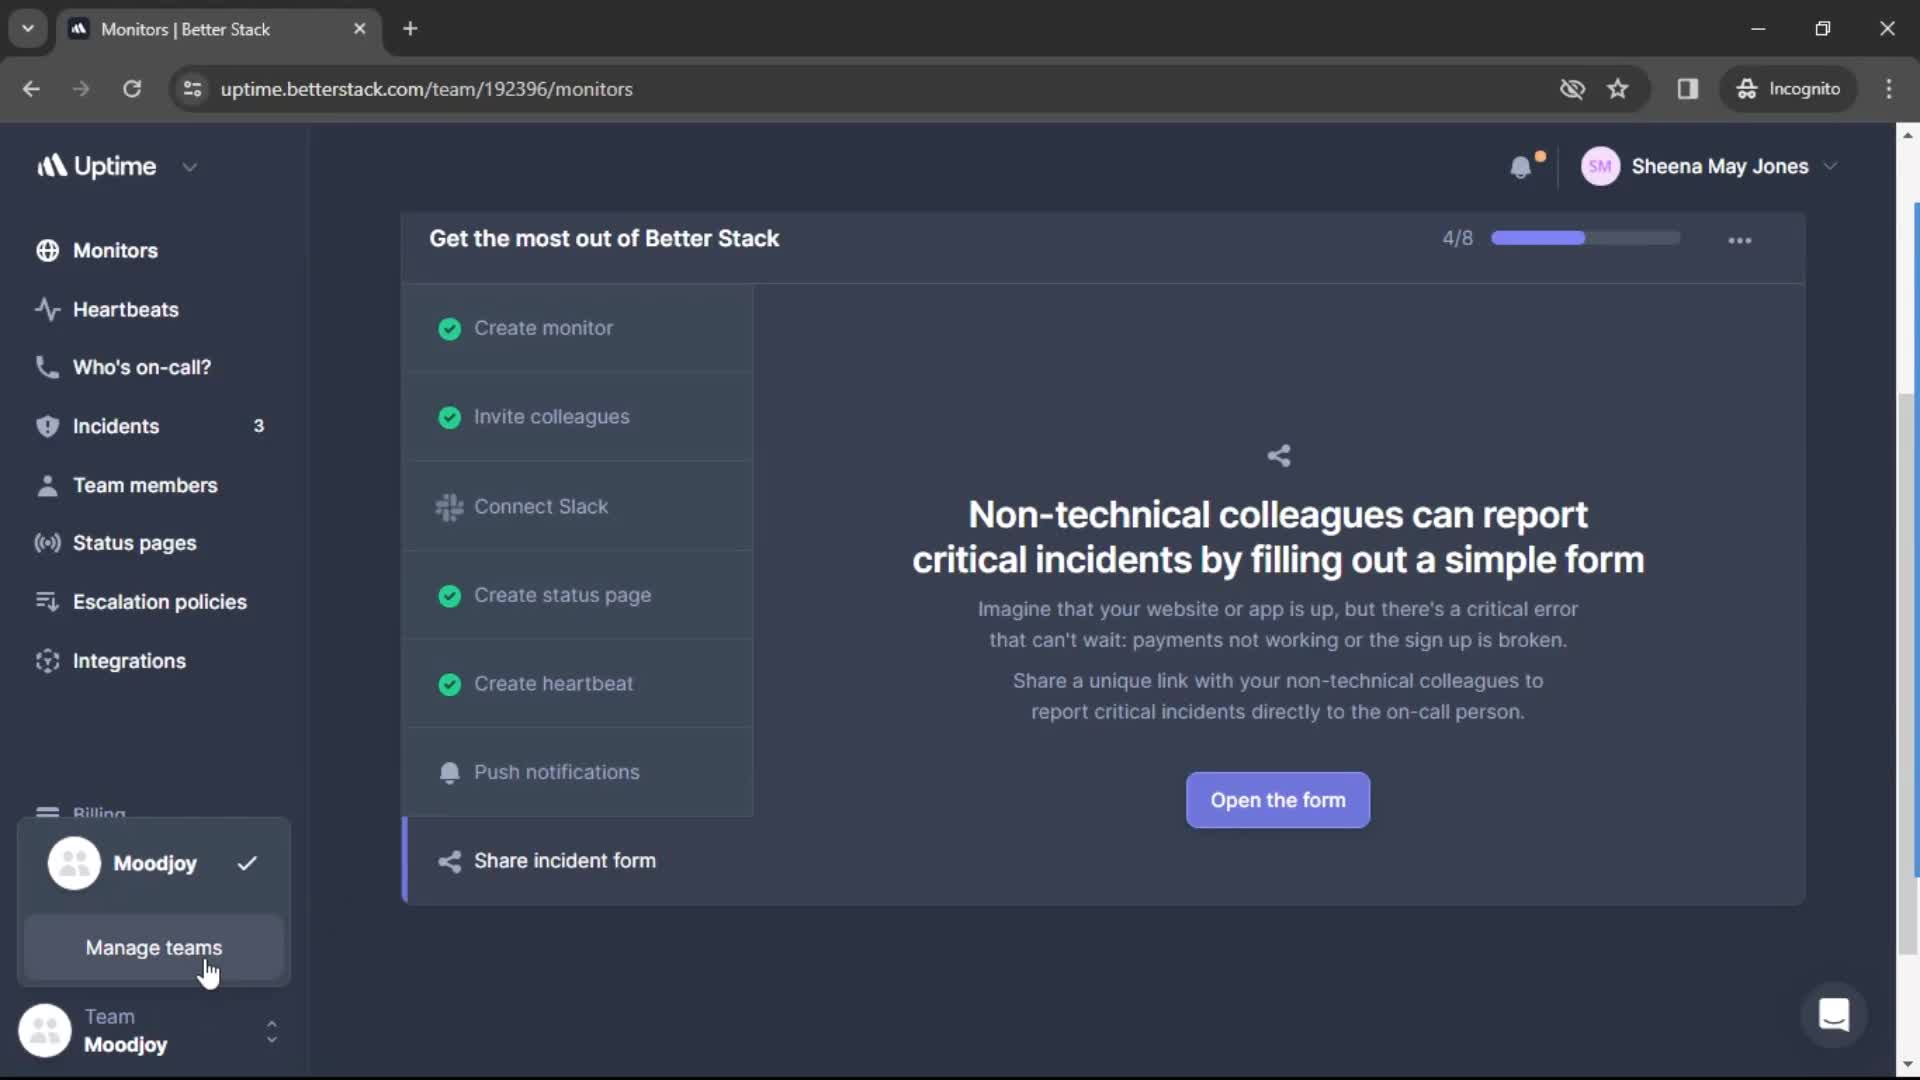The height and width of the screenshot is (1080, 1920).
Task: Click Manage teams button
Action: click(x=154, y=947)
